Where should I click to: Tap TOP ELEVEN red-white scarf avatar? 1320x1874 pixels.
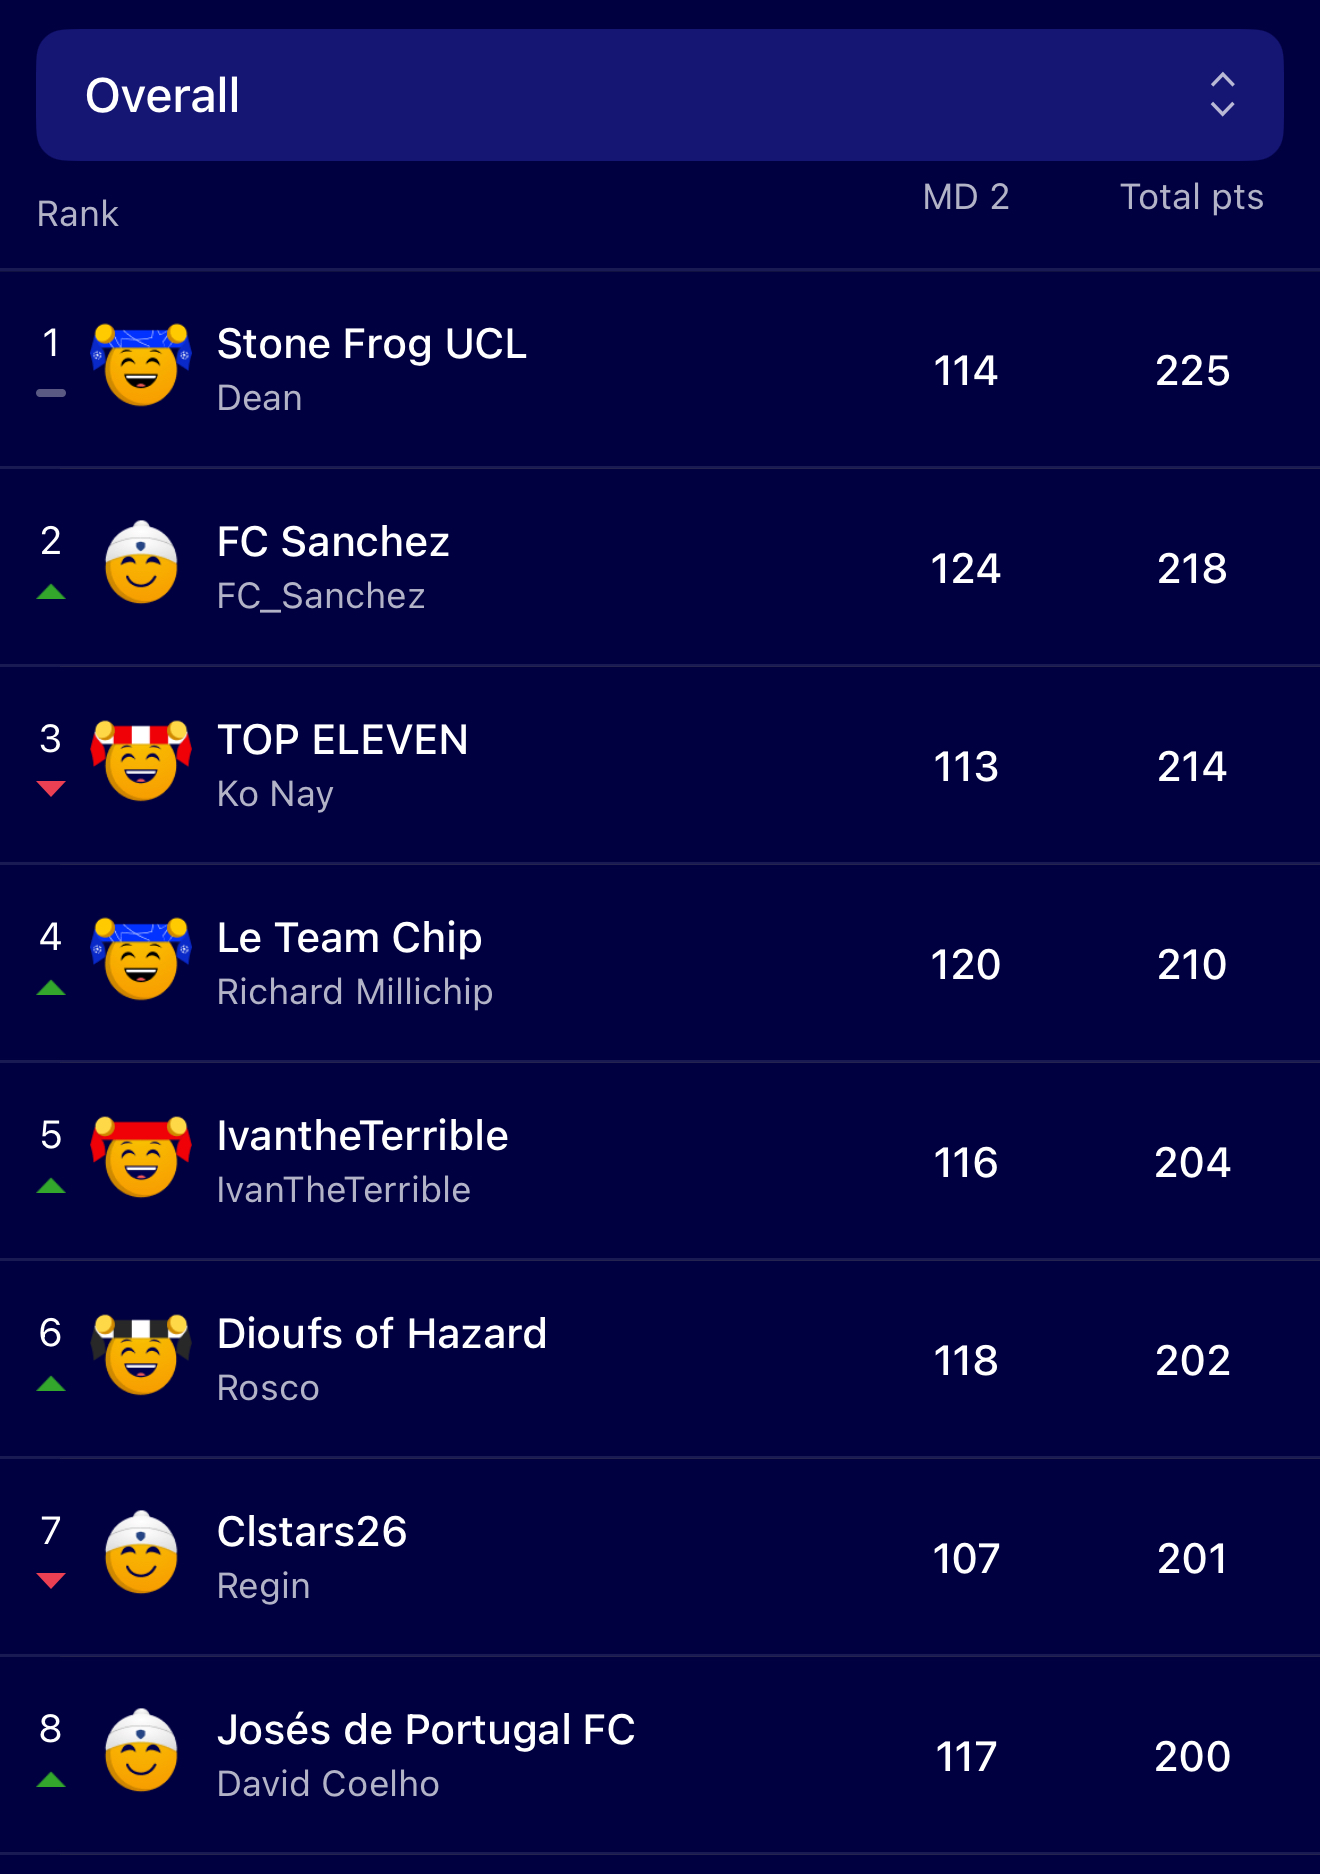[x=141, y=761]
